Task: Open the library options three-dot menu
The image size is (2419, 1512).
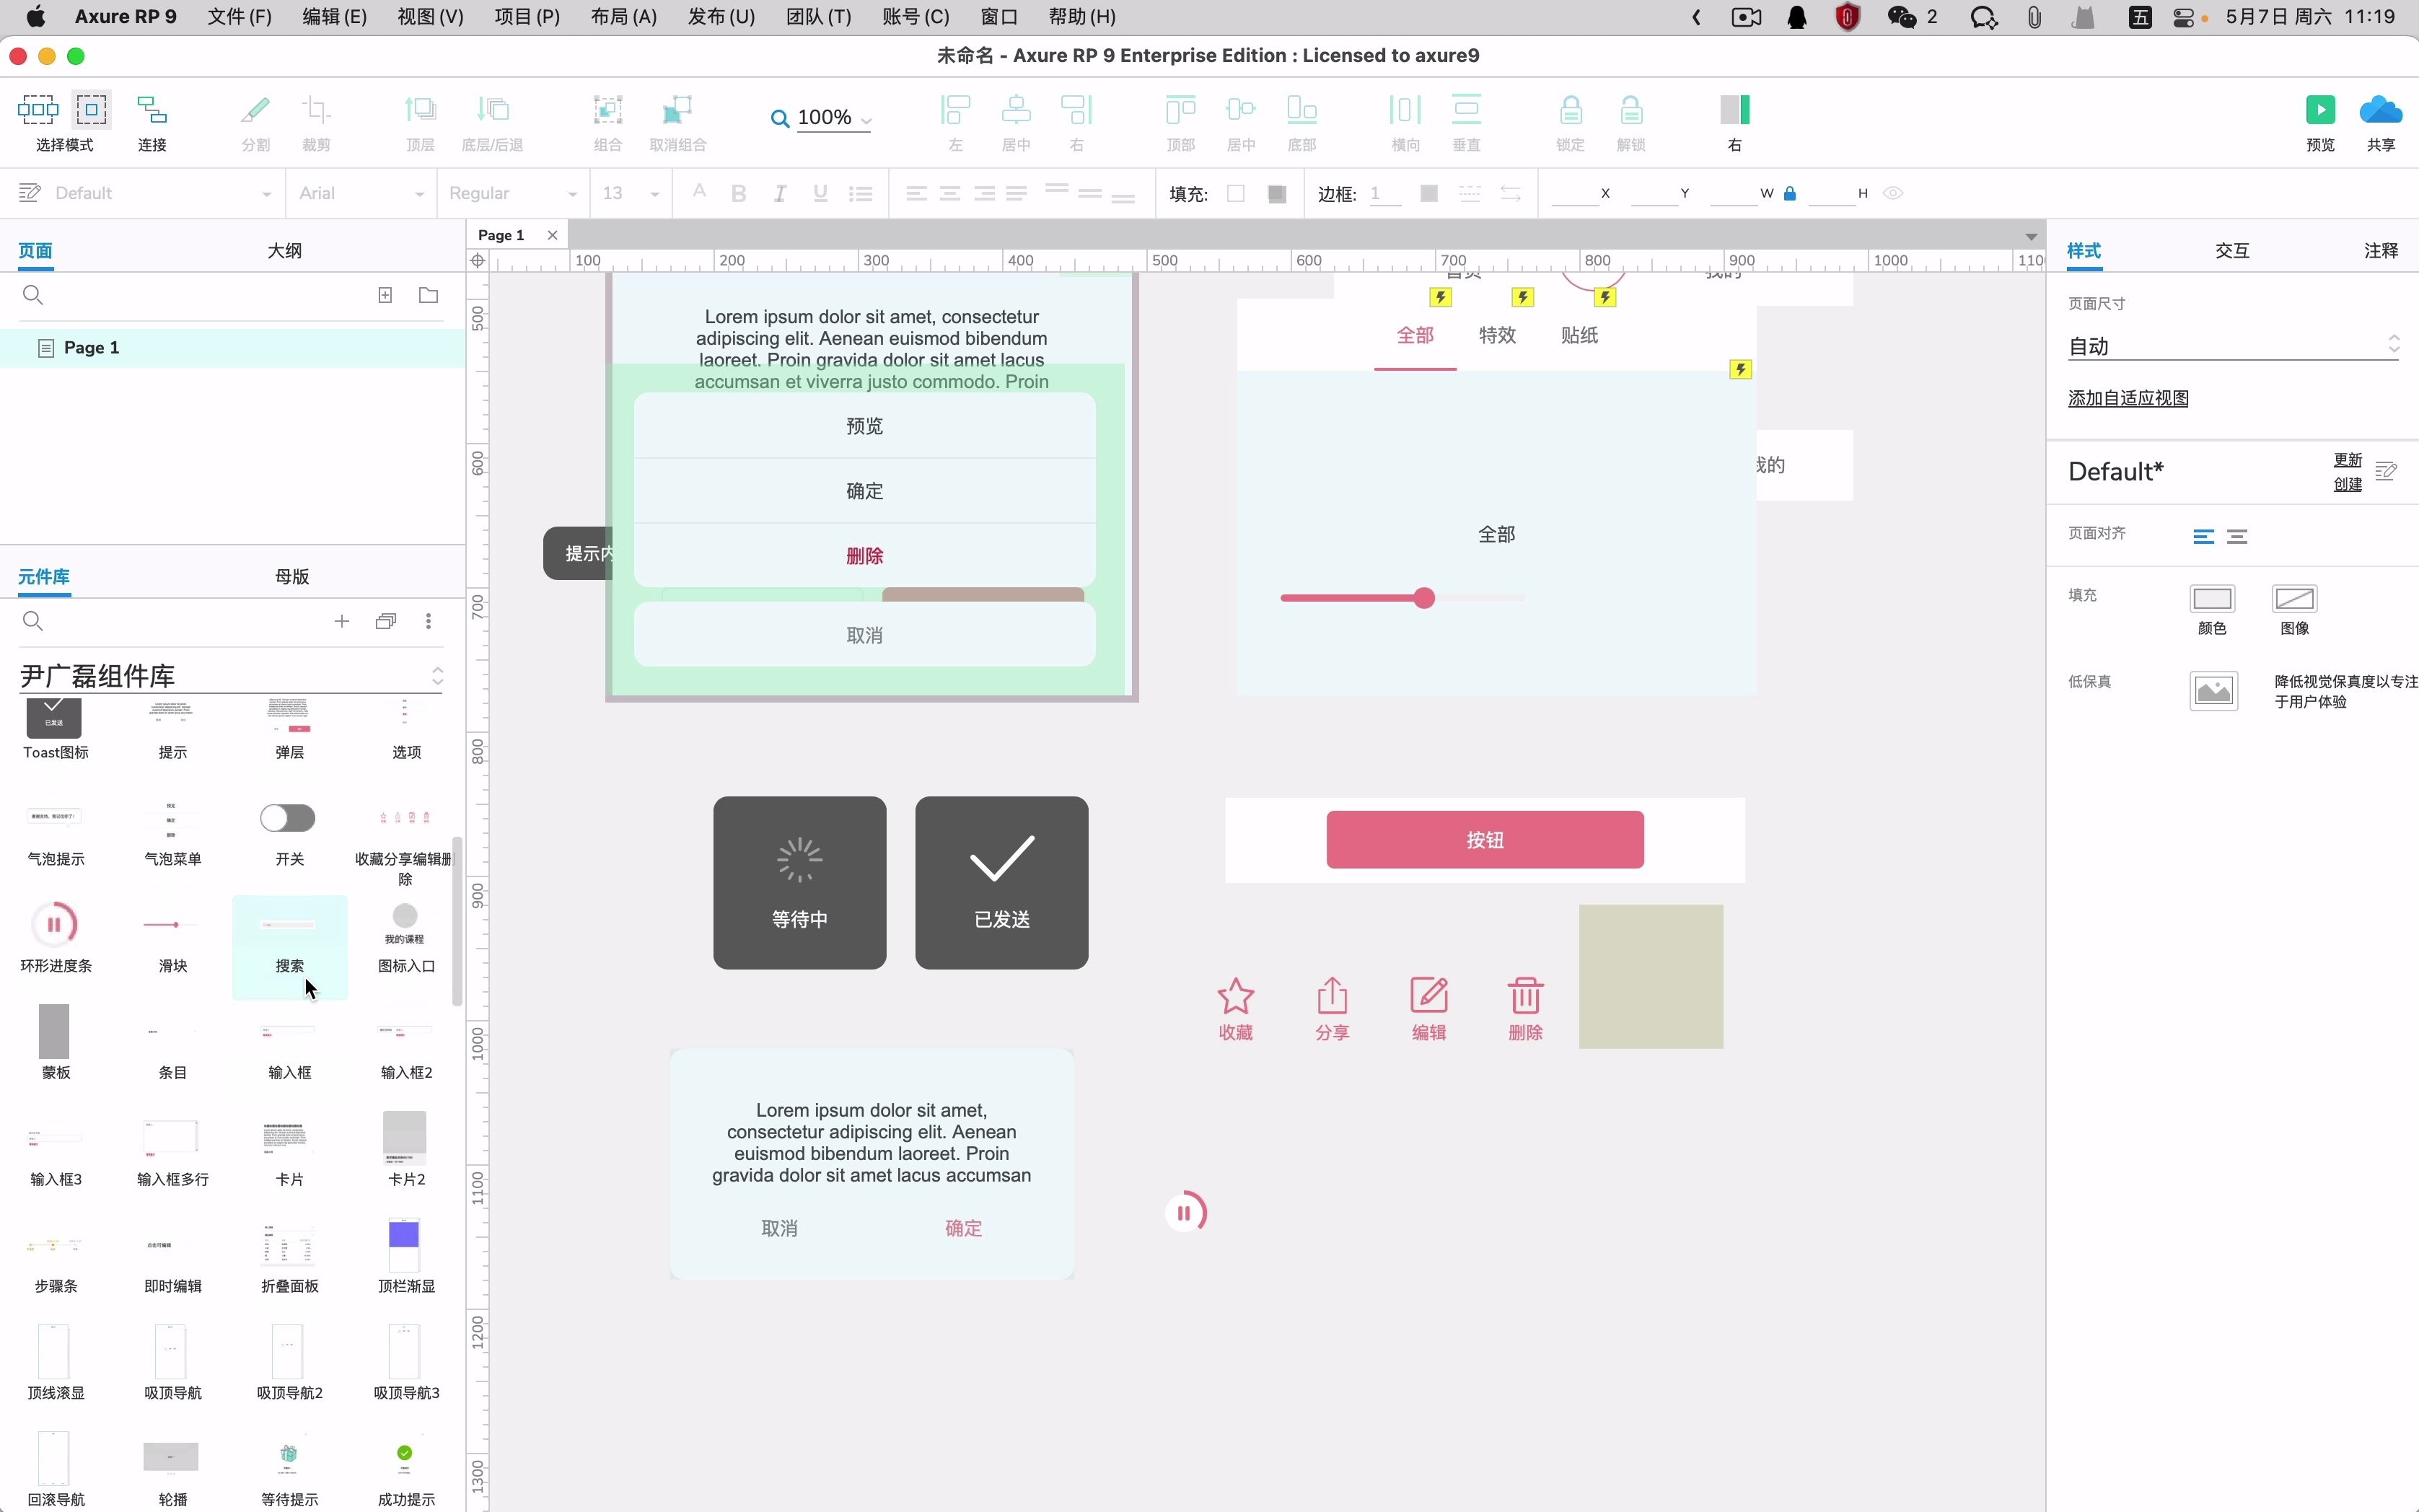Action: (x=428, y=622)
